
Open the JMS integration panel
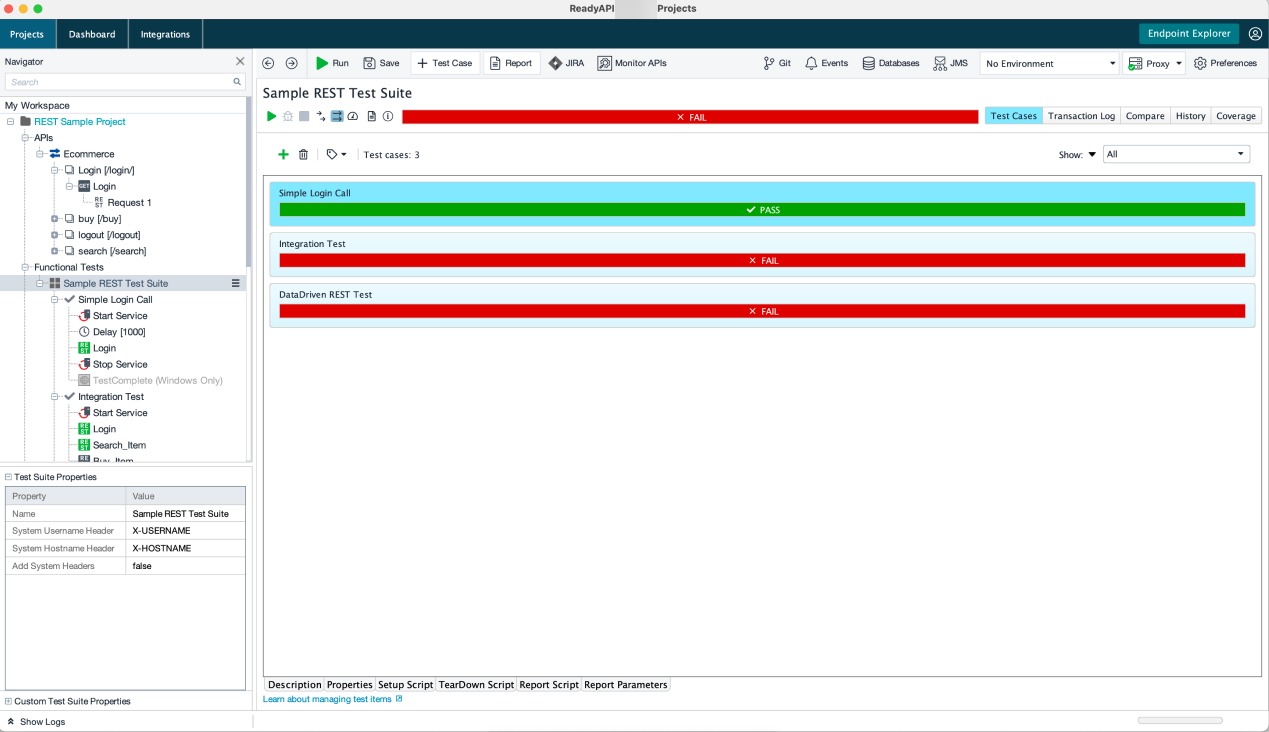(x=949, y=62)
